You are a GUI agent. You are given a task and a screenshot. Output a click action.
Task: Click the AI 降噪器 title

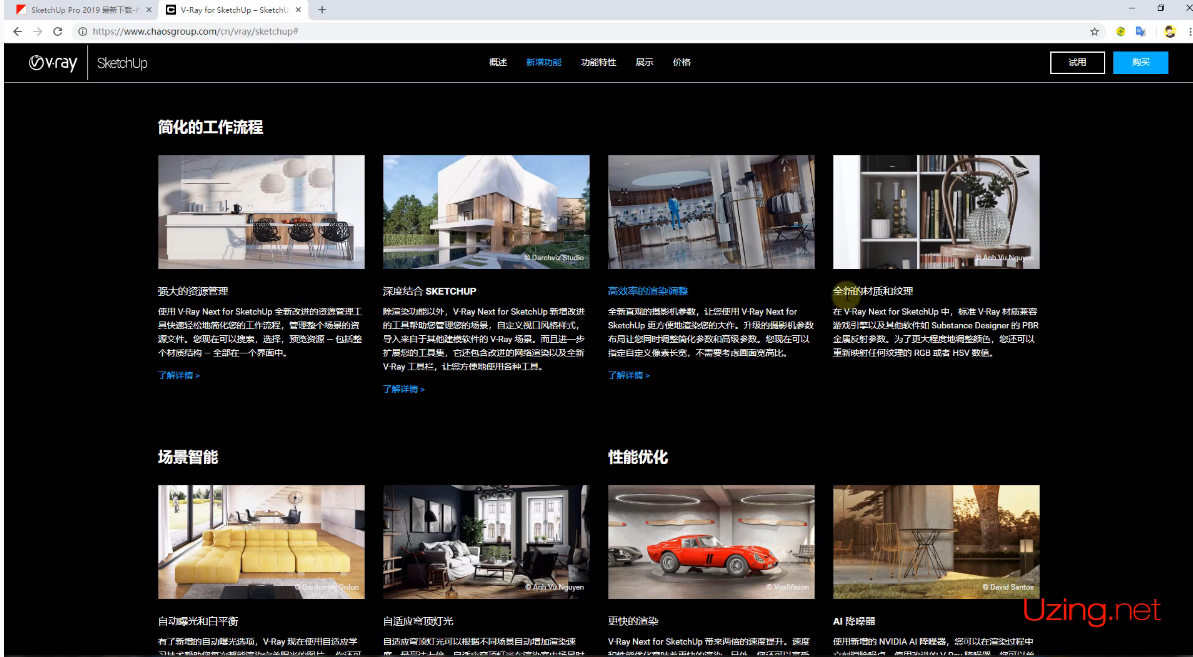[x=854, y=621]
